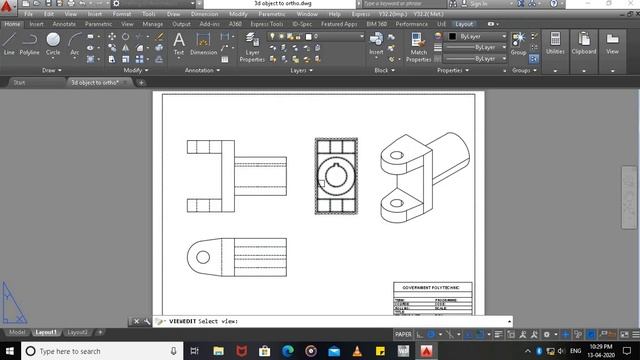
Task: Toggle PAPER space button in status bar
Action: (403, 335)
